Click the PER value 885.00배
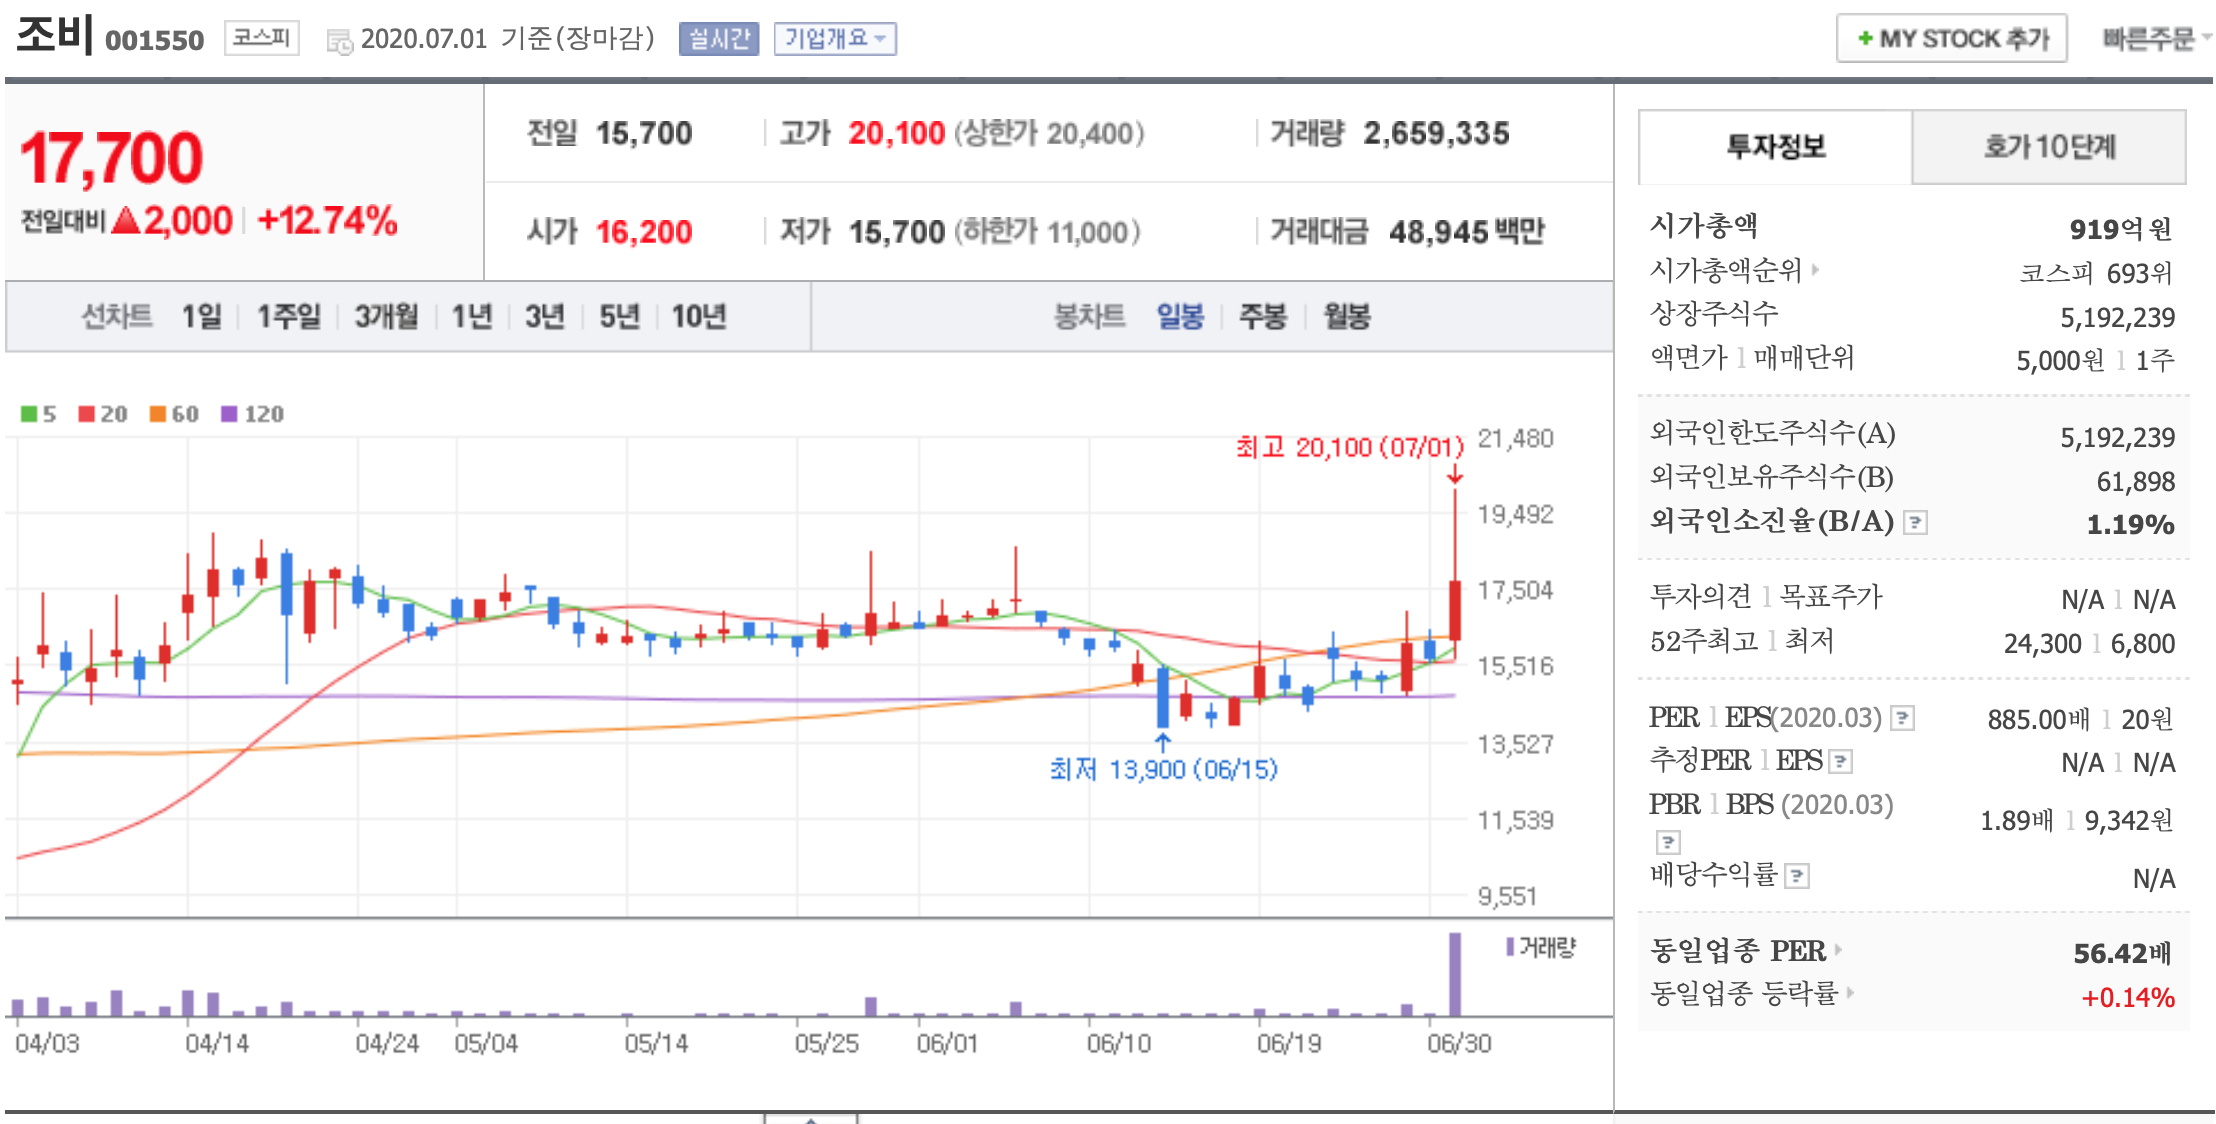Image resolution: width=2216 pixels, height=1124 pixels. [x=2038, y=719]
